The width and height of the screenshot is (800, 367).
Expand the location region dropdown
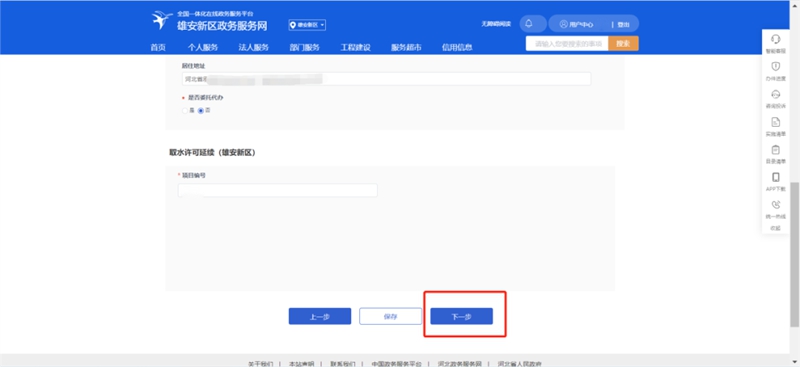pyautogui.click(x=307, y=25)
